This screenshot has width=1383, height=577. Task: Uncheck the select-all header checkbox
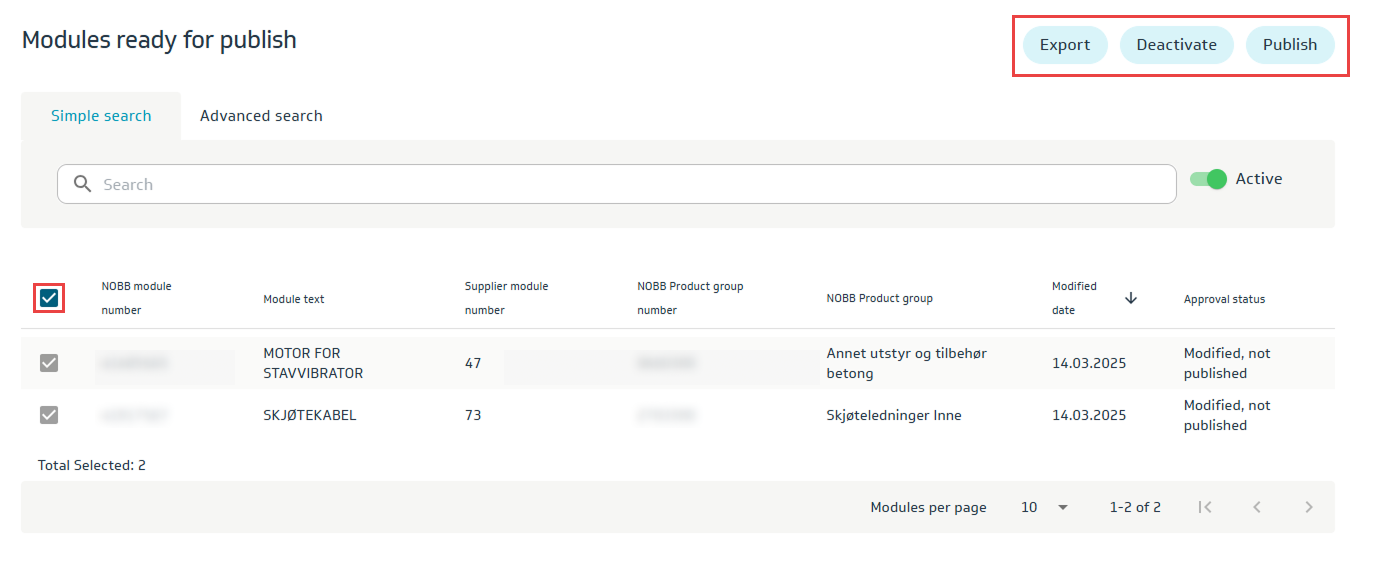tap(49, 298)
